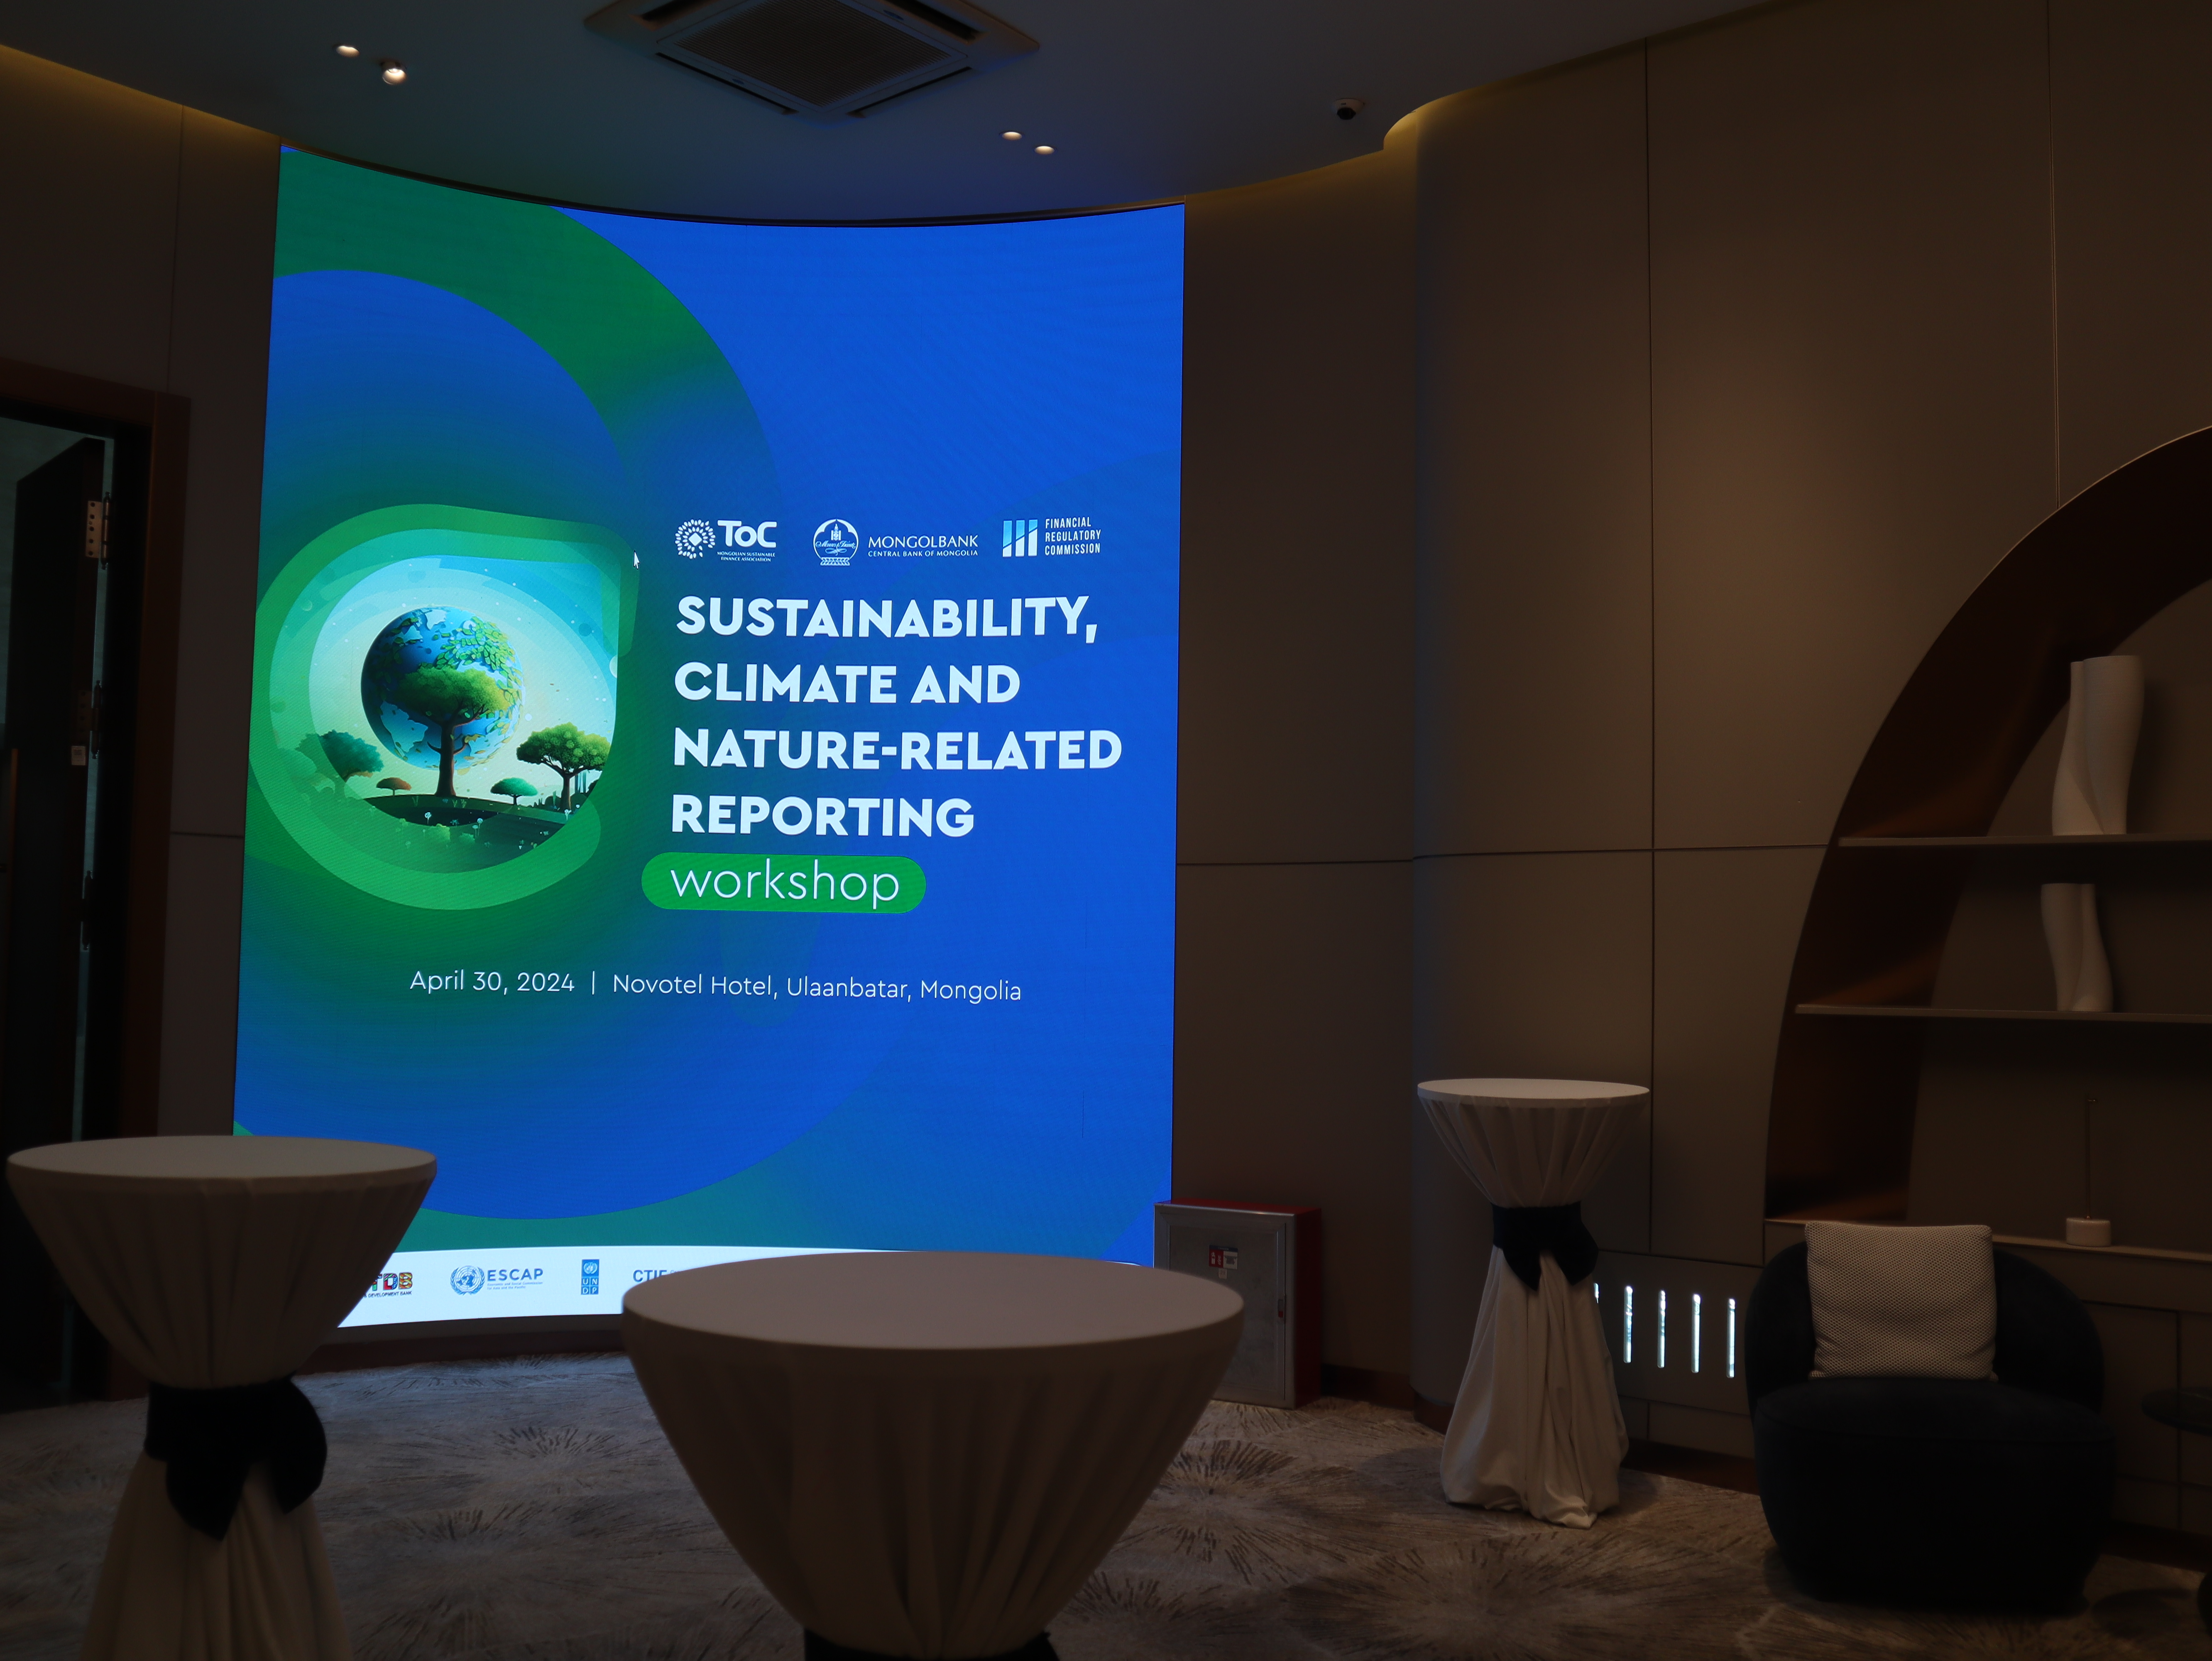Click the April 30, 2024 date text
Screen dimensions: 2212x1661
pos(492,982)
